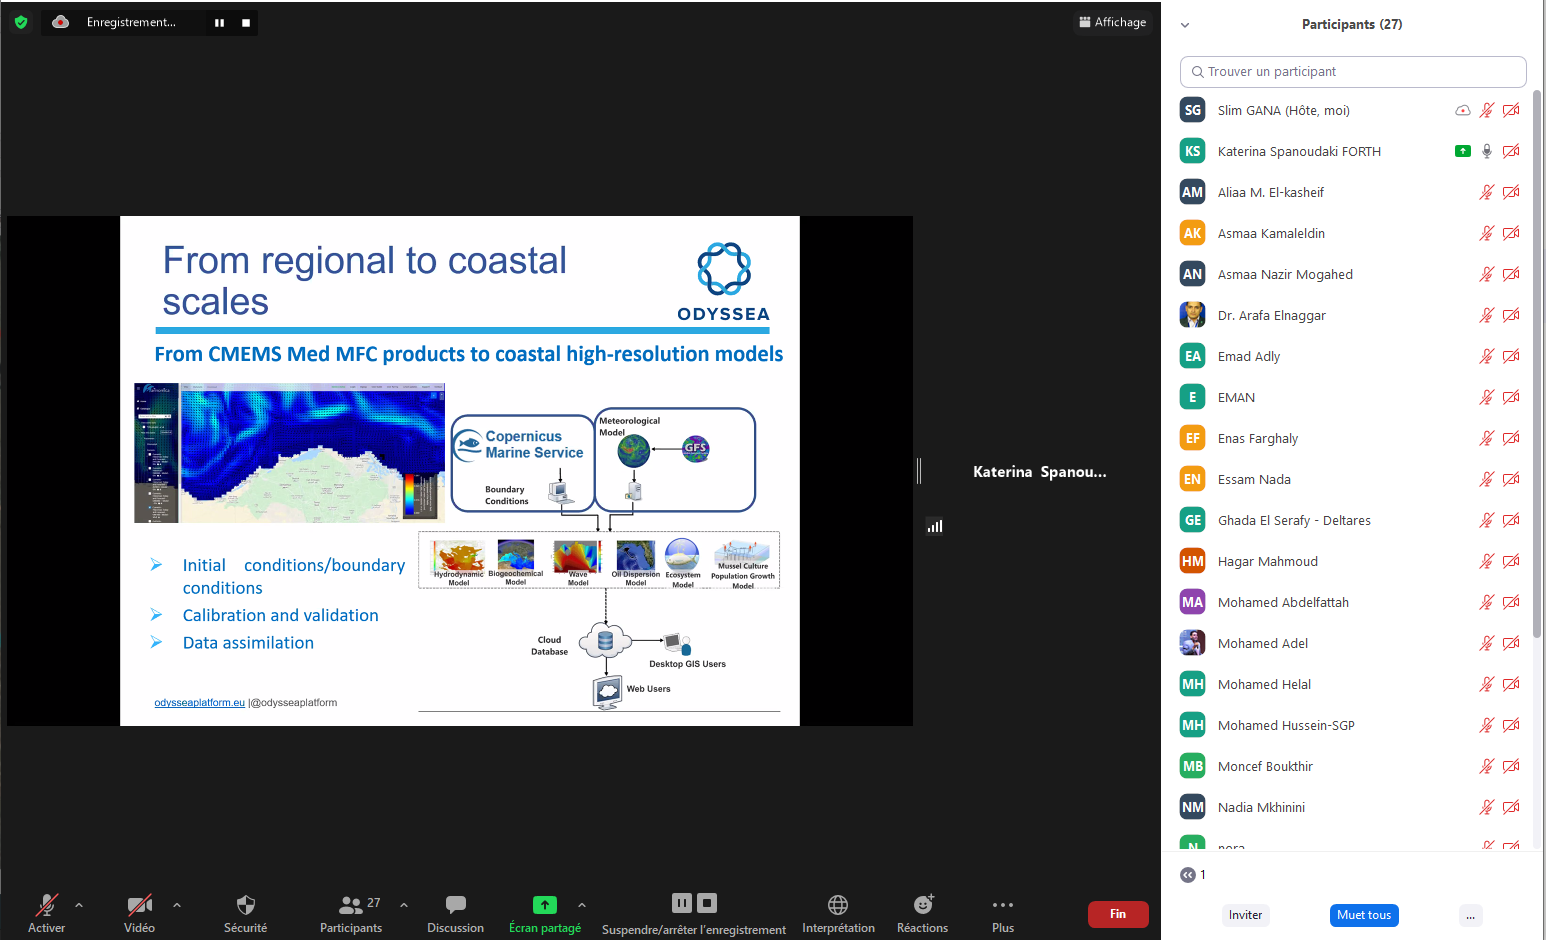Toggle Slim GANA camera icon
The image size is (1546, 940).
pyautogui.click(x=1511, y=110)
